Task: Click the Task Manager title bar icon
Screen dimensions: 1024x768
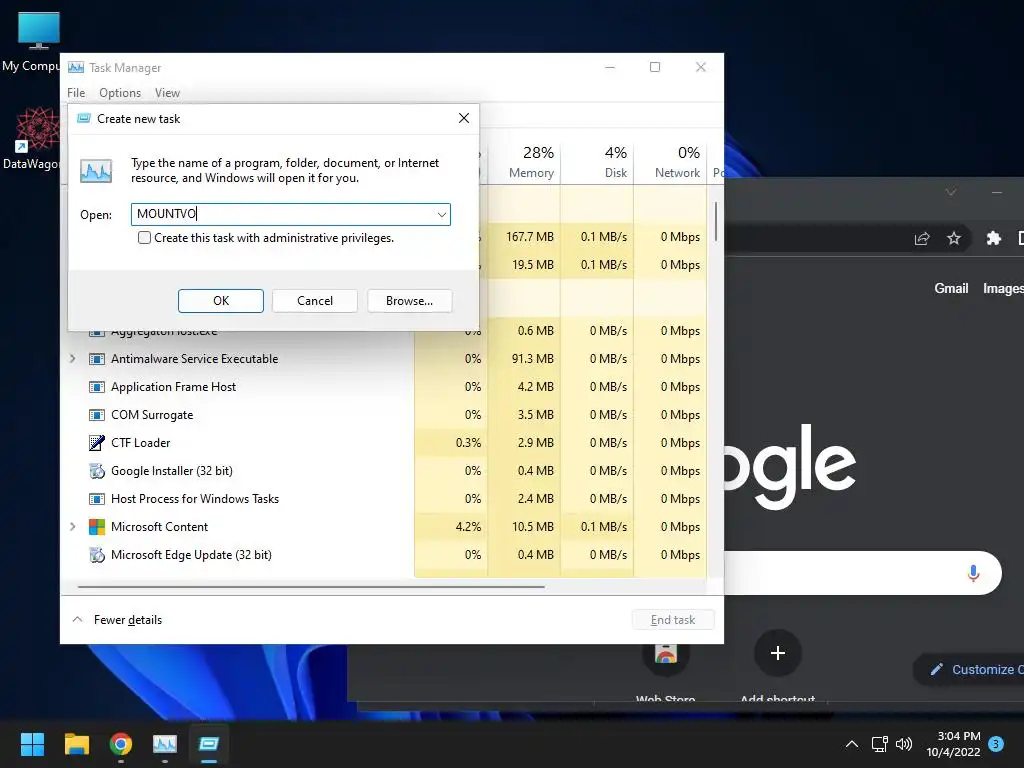Action: [76, 67]
